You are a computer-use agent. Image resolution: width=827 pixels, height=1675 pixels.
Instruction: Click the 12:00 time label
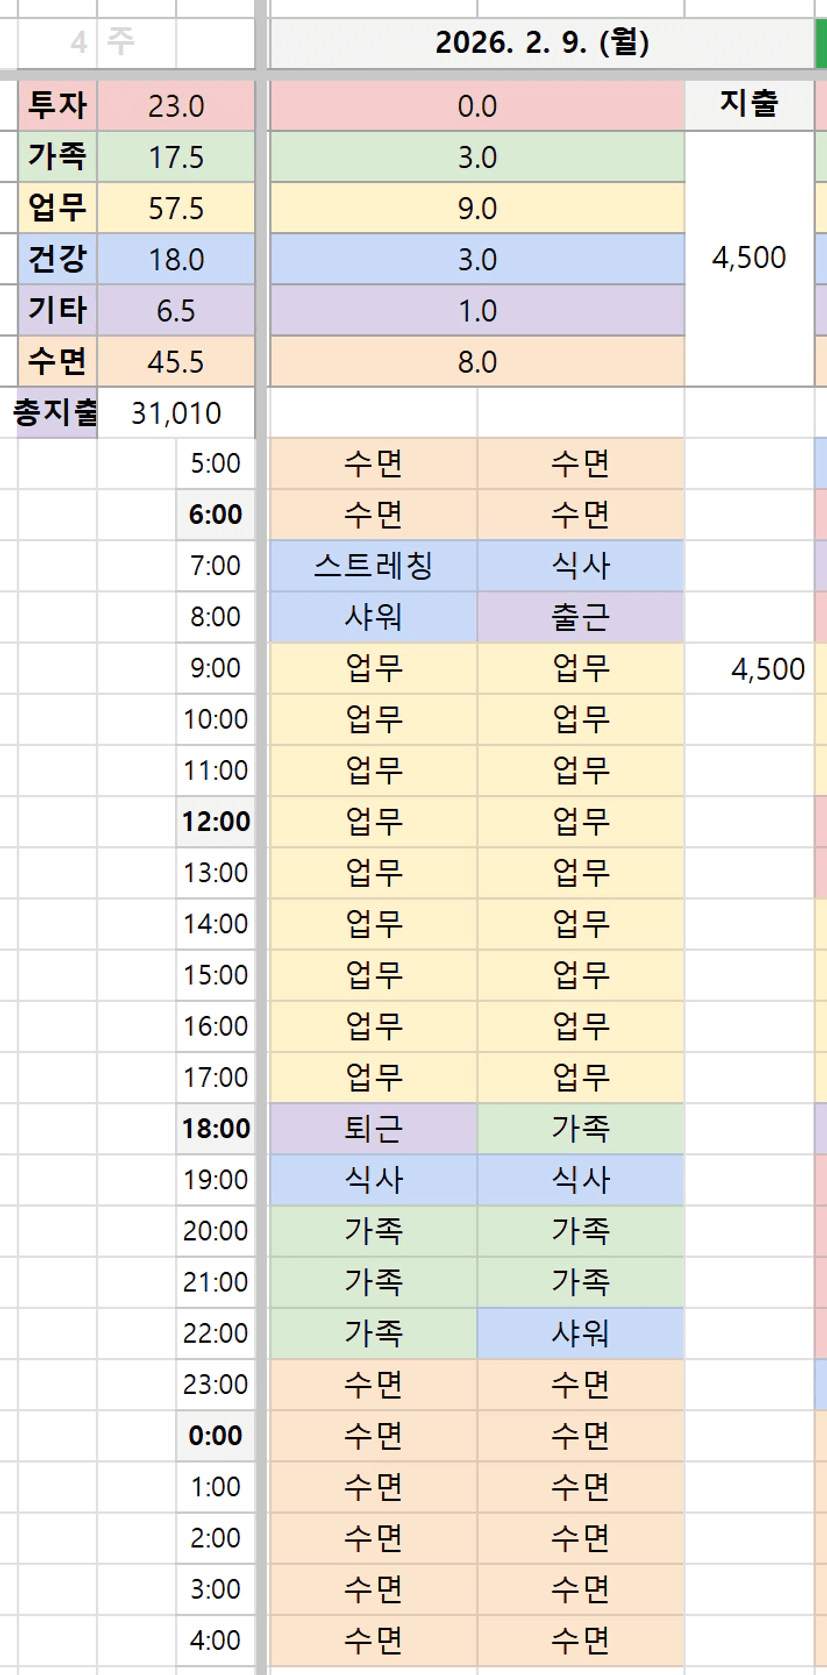pos(216,822)
